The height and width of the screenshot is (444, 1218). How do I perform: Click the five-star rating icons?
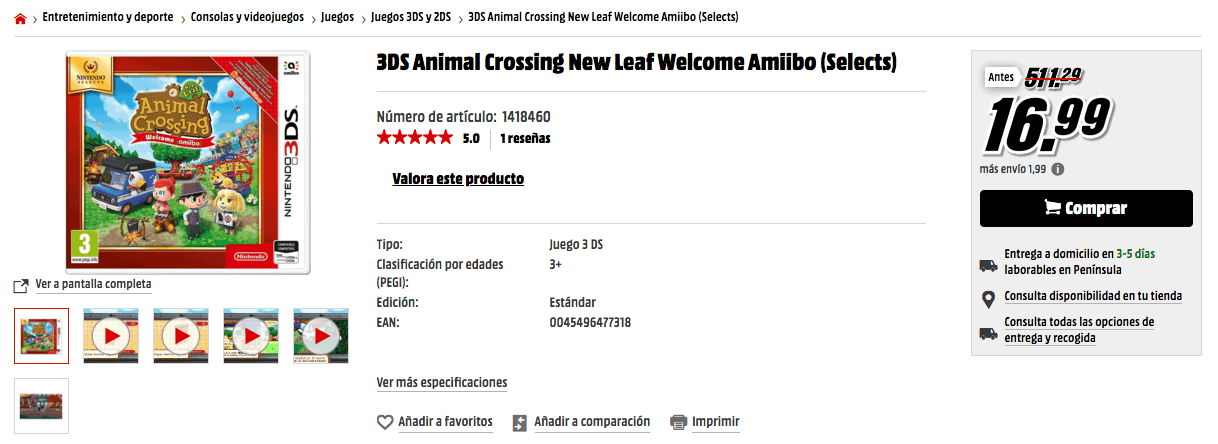coord(414,138)
